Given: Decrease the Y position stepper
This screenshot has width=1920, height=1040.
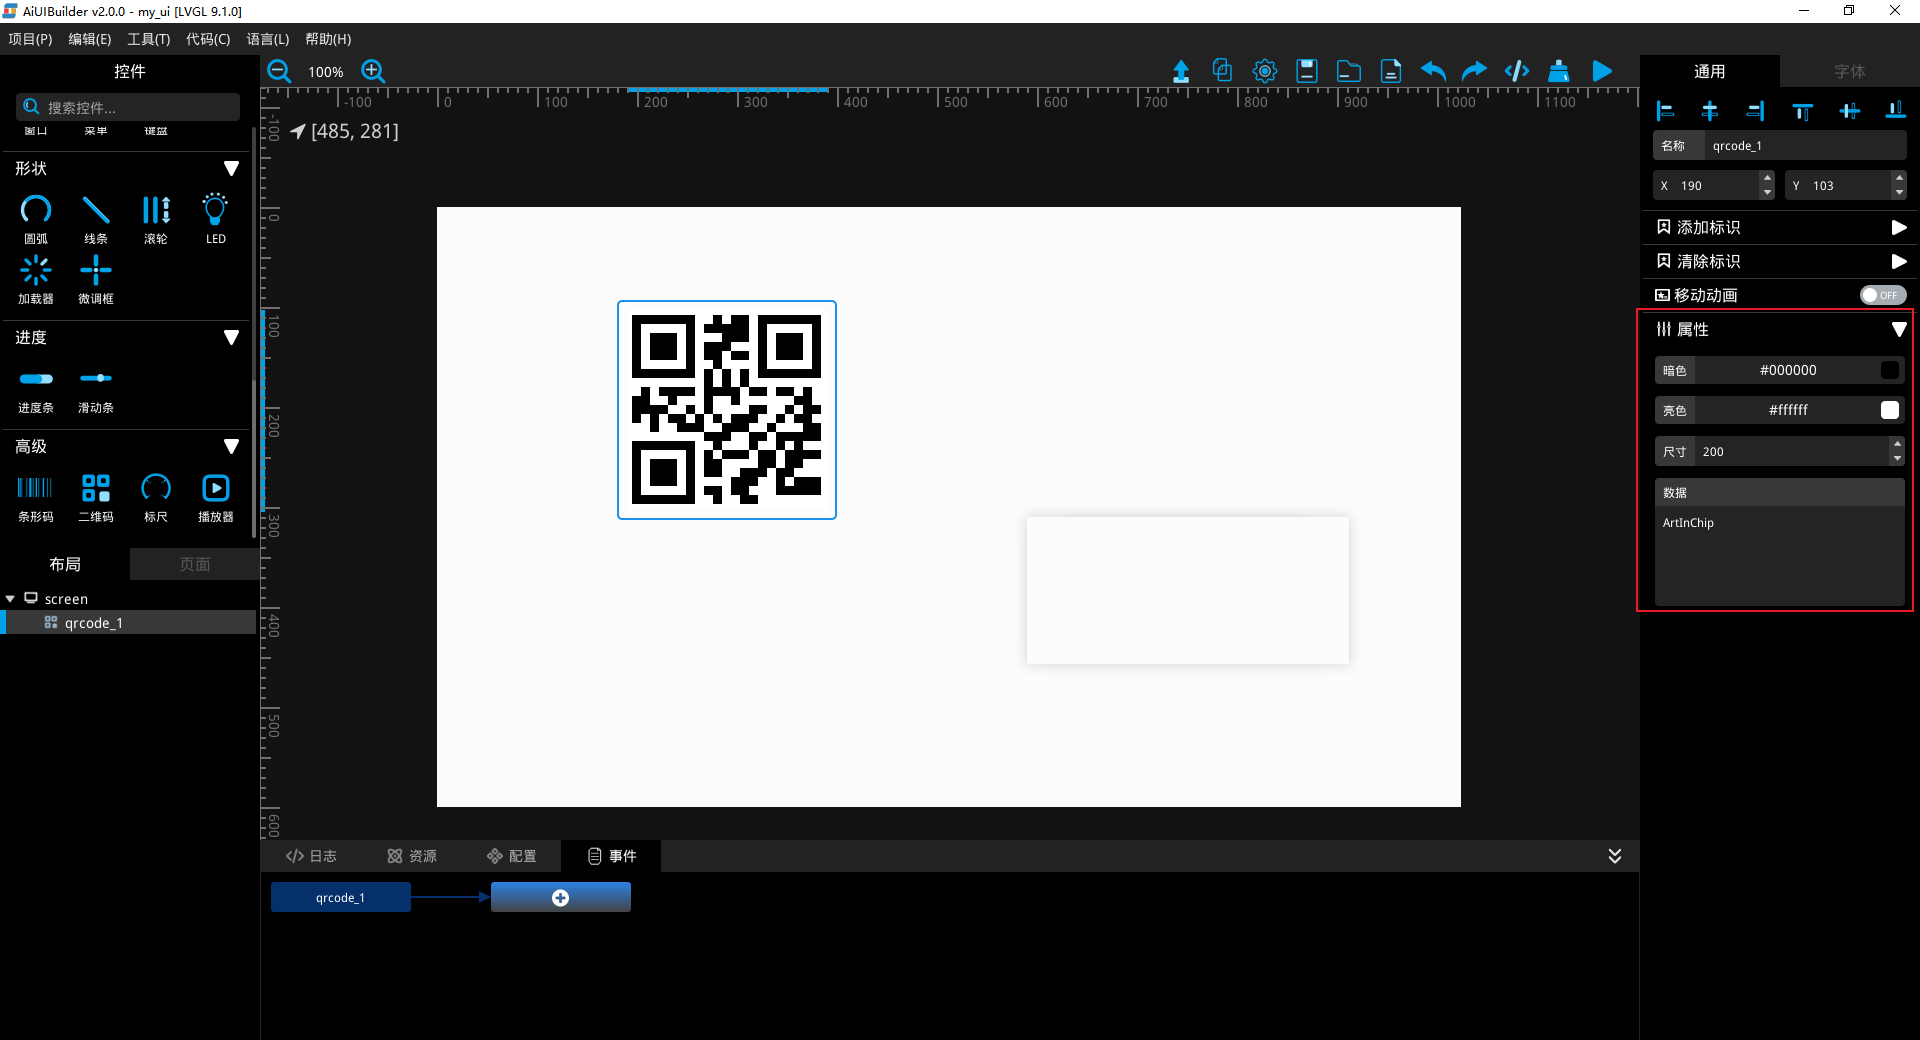Looking at the screenshot, I should (x=1898, y=192).
